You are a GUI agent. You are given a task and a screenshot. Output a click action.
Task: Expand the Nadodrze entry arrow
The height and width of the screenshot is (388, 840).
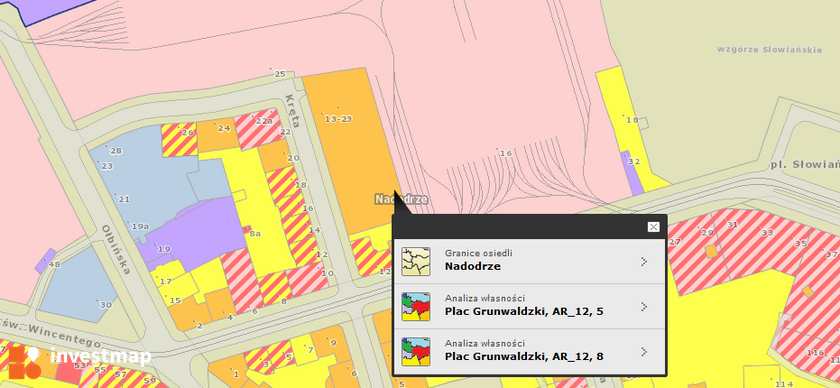point(644,262)
